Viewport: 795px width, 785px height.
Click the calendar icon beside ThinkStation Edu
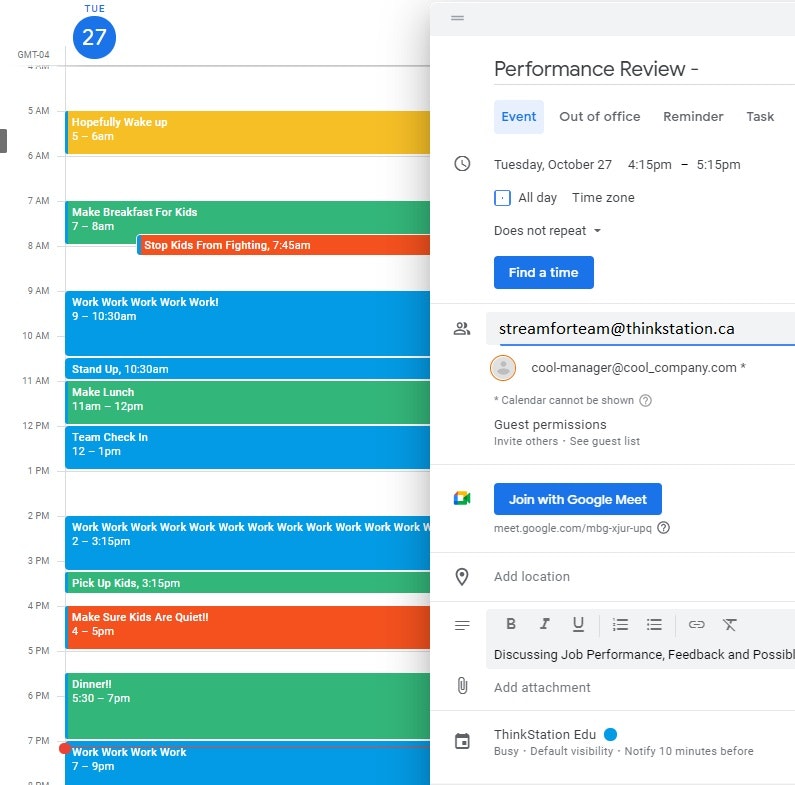[x=462, y=741]
